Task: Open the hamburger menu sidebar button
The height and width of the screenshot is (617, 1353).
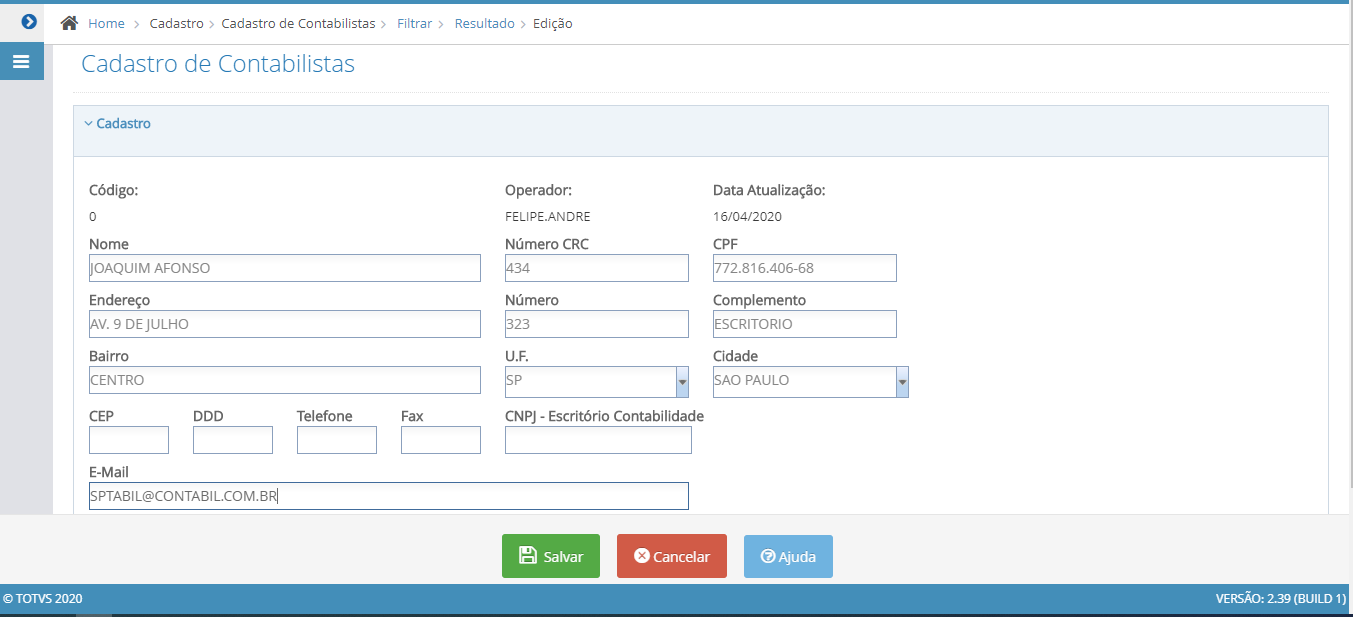Action: coord(21,62)
